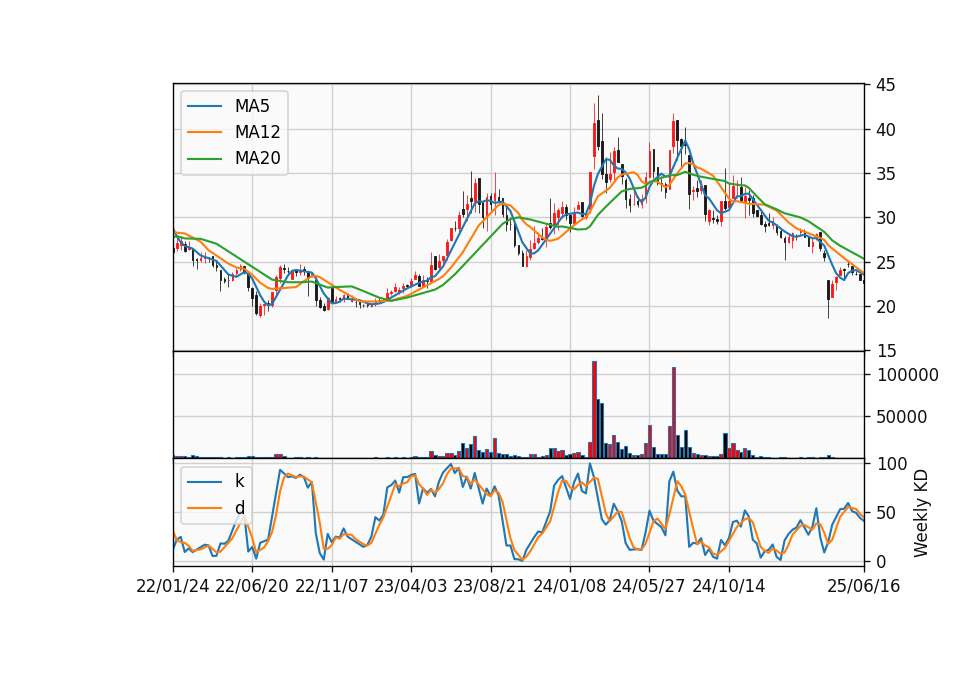
Task: Click the MA5 legend label
Action: (x=252, y=106)
